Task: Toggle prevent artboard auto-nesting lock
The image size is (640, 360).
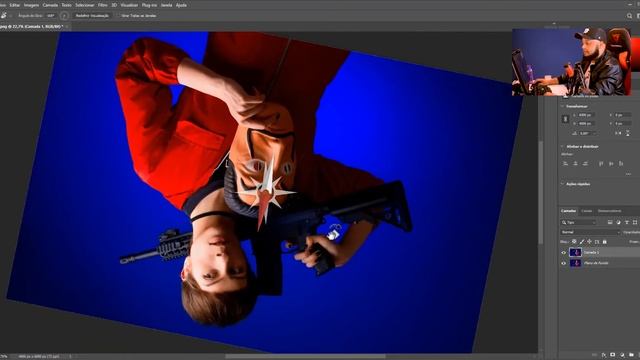Action: pos(597,242)
